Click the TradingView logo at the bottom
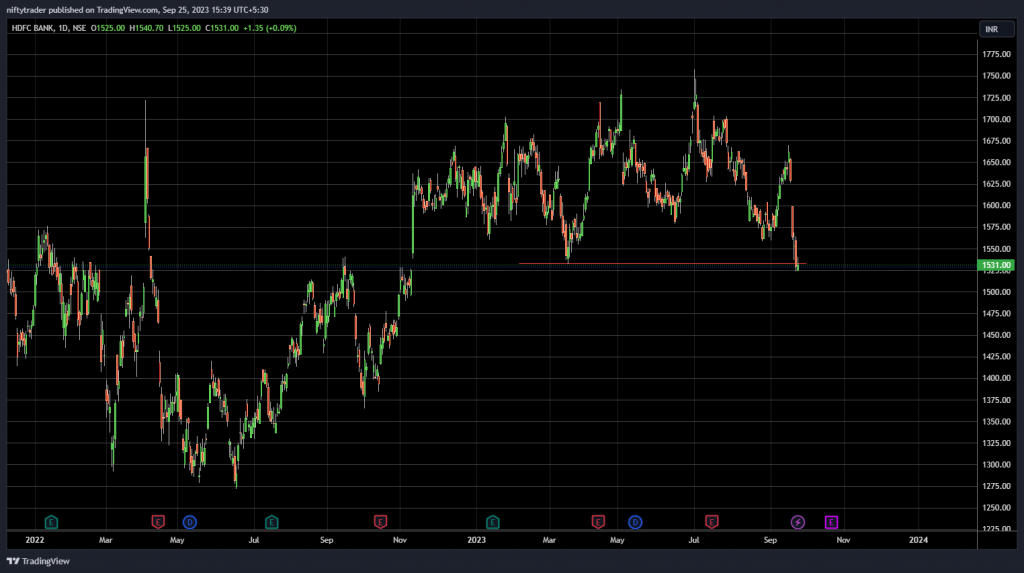Image resolution: width=1024 pixels, height=573 pixels. tap(39, 561)
